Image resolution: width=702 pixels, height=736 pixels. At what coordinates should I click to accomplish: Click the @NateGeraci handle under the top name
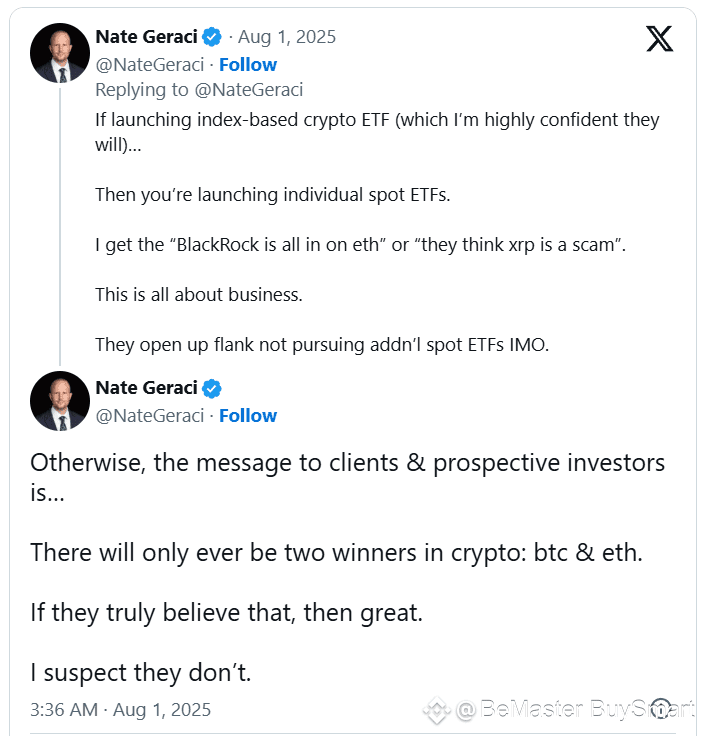tap(150, 65)
